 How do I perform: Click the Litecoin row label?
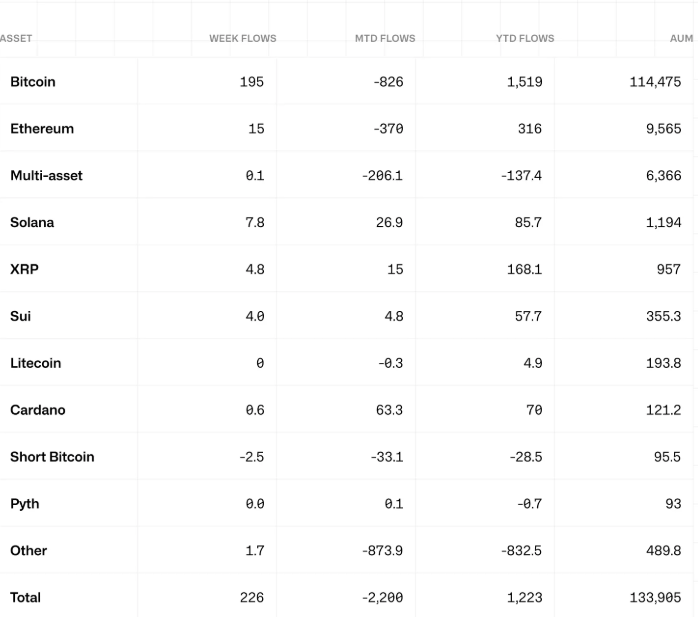pos(35,363)
